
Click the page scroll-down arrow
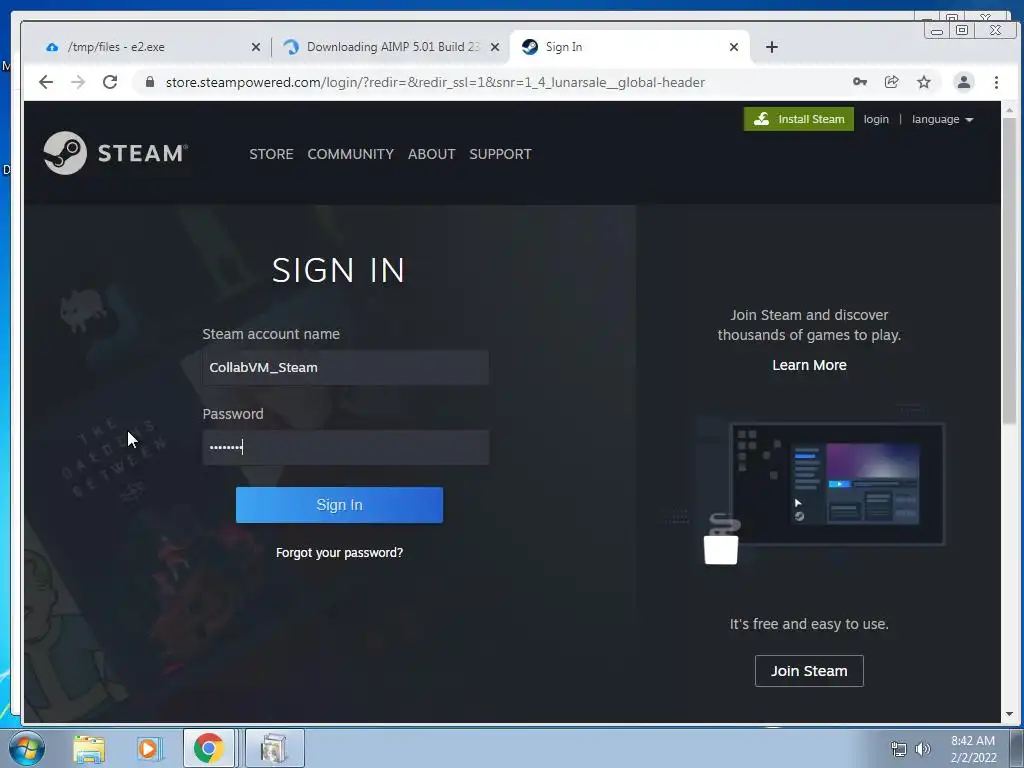(1010, 714)
